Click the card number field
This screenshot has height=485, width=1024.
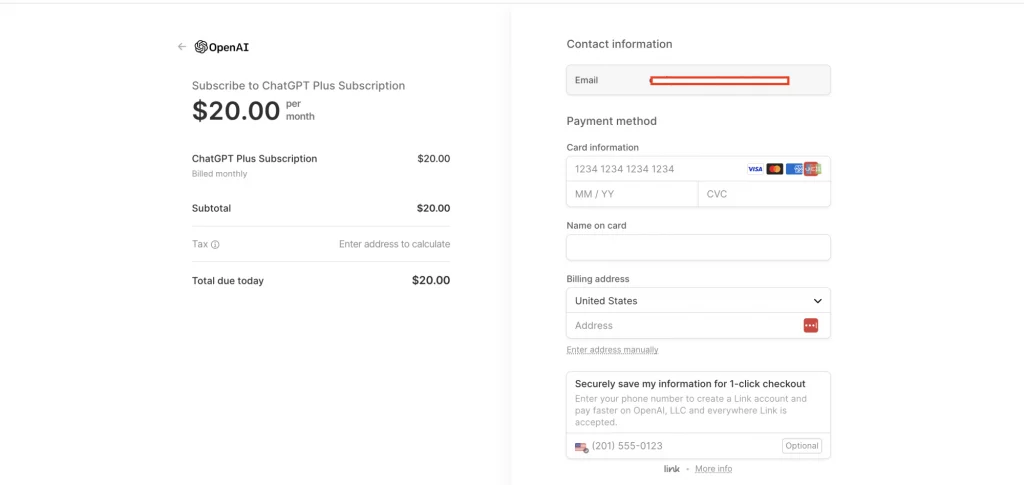[x=698, y=169]
